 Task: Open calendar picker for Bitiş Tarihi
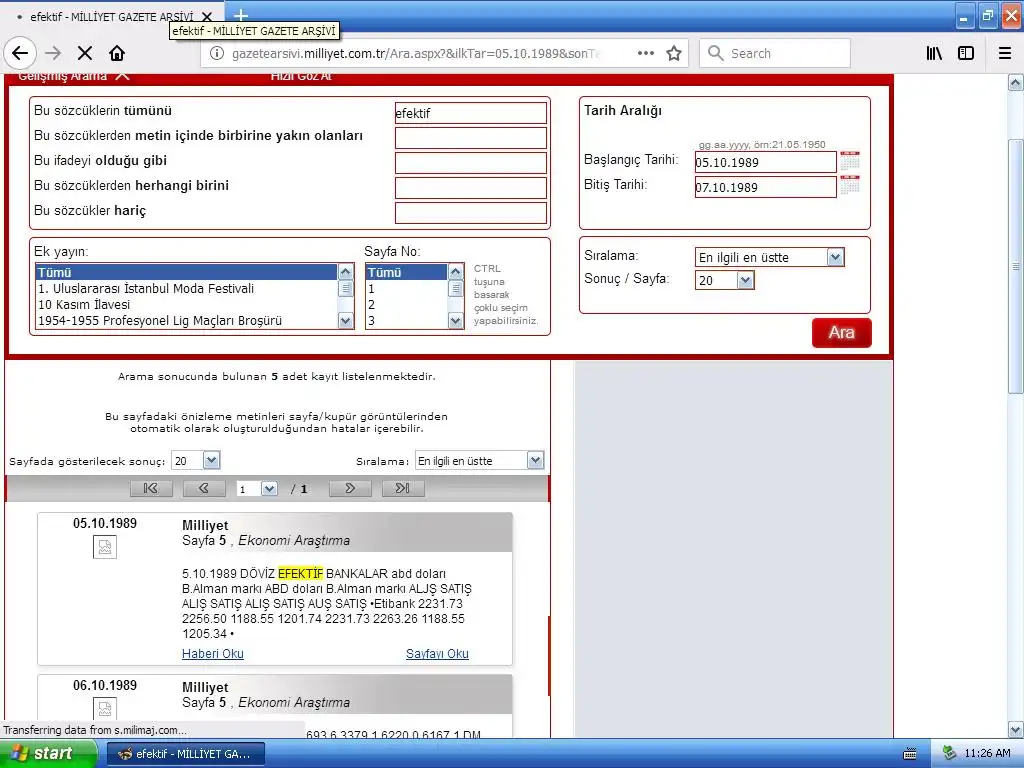coord(850,185)
